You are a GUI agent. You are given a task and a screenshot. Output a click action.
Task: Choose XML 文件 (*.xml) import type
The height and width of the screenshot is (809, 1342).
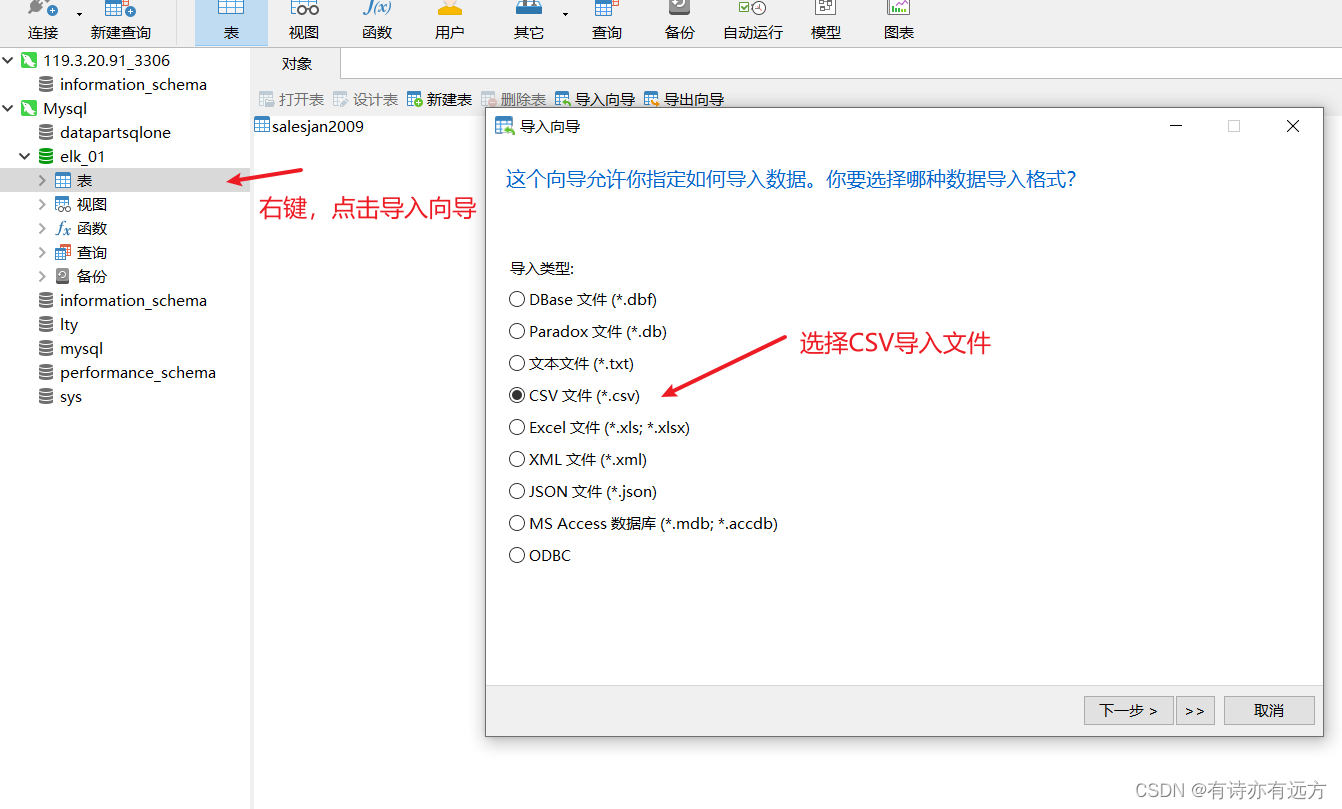tap(578, 459)
